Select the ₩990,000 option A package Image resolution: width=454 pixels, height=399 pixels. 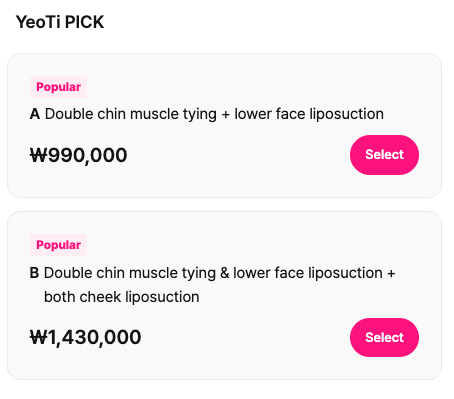(x=384, y=155)
